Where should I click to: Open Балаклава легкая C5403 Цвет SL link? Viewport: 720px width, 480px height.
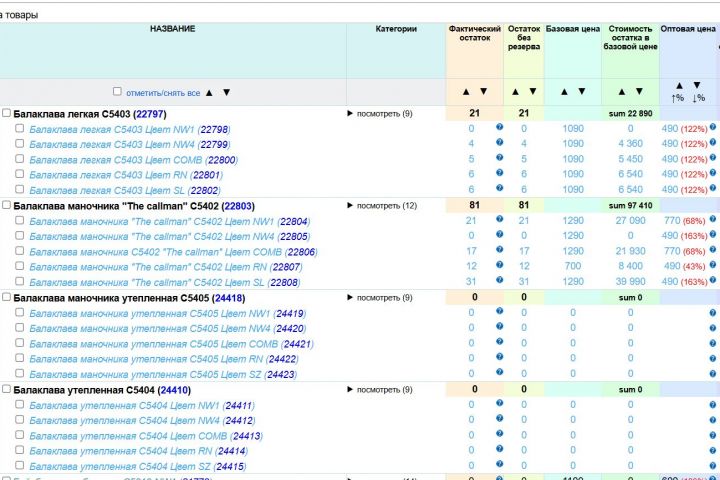(110, 190)
